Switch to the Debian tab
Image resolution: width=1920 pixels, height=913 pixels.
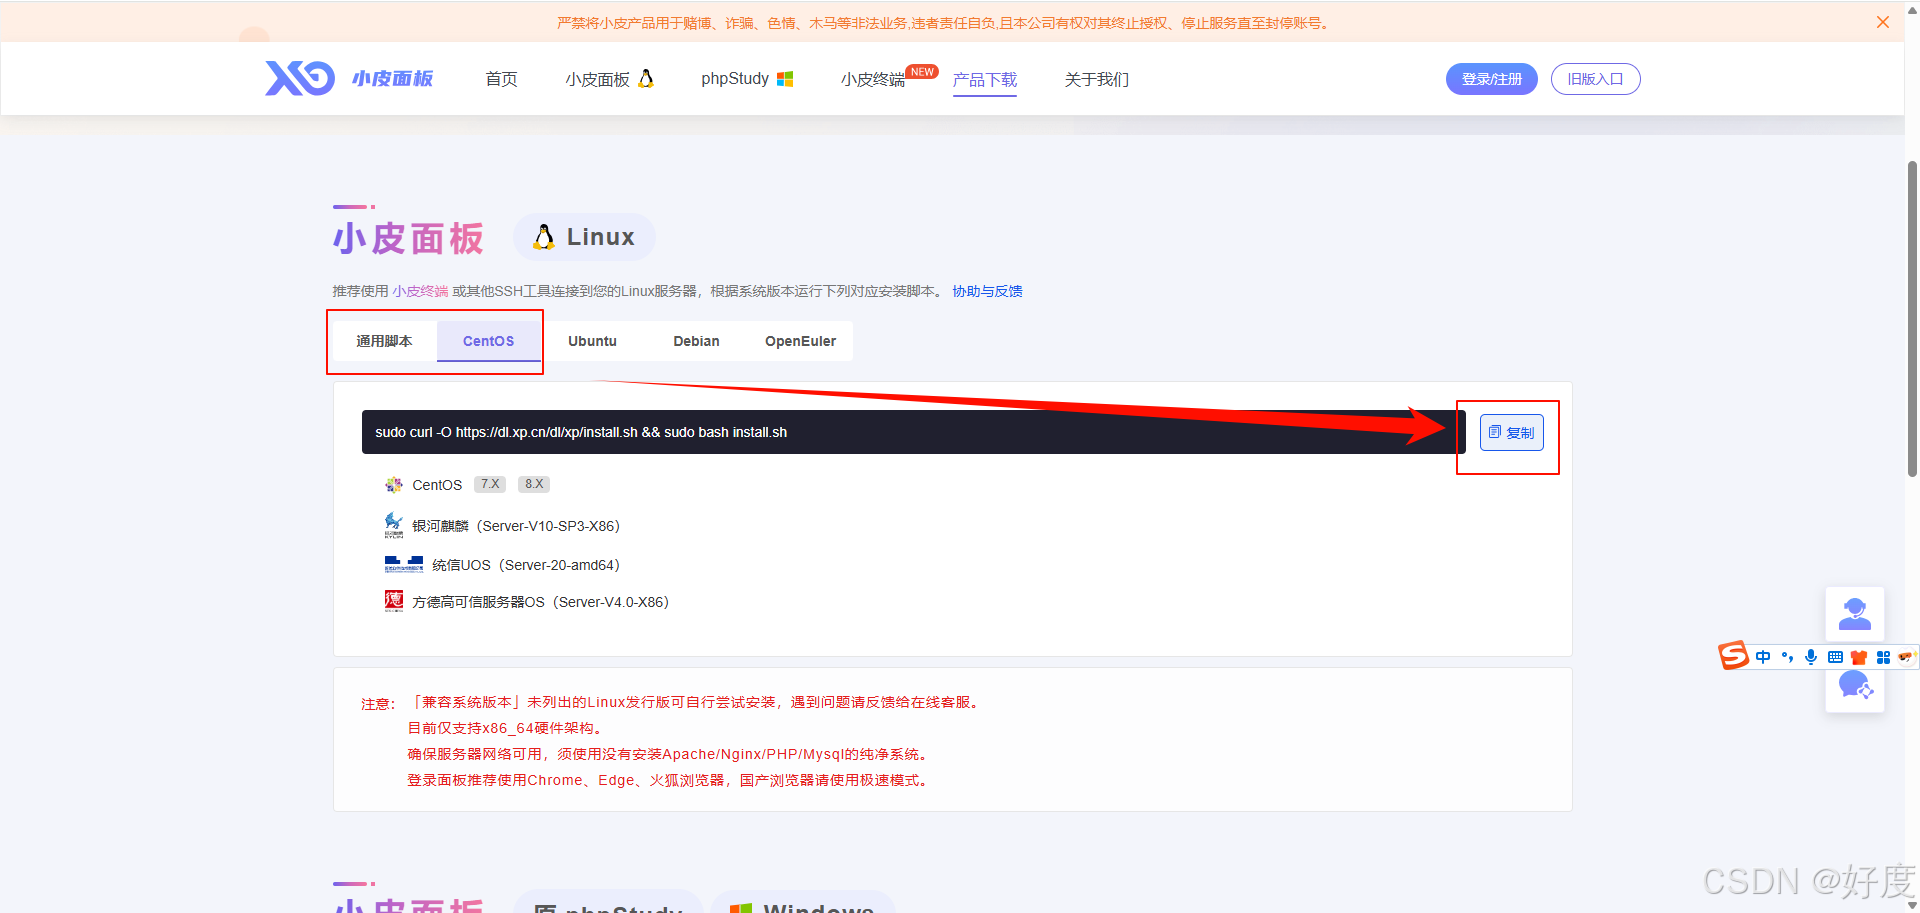coord(697,341)
